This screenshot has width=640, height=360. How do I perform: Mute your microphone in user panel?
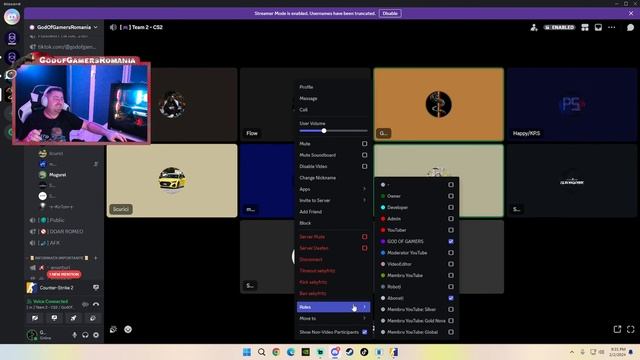tap(74, 335)
